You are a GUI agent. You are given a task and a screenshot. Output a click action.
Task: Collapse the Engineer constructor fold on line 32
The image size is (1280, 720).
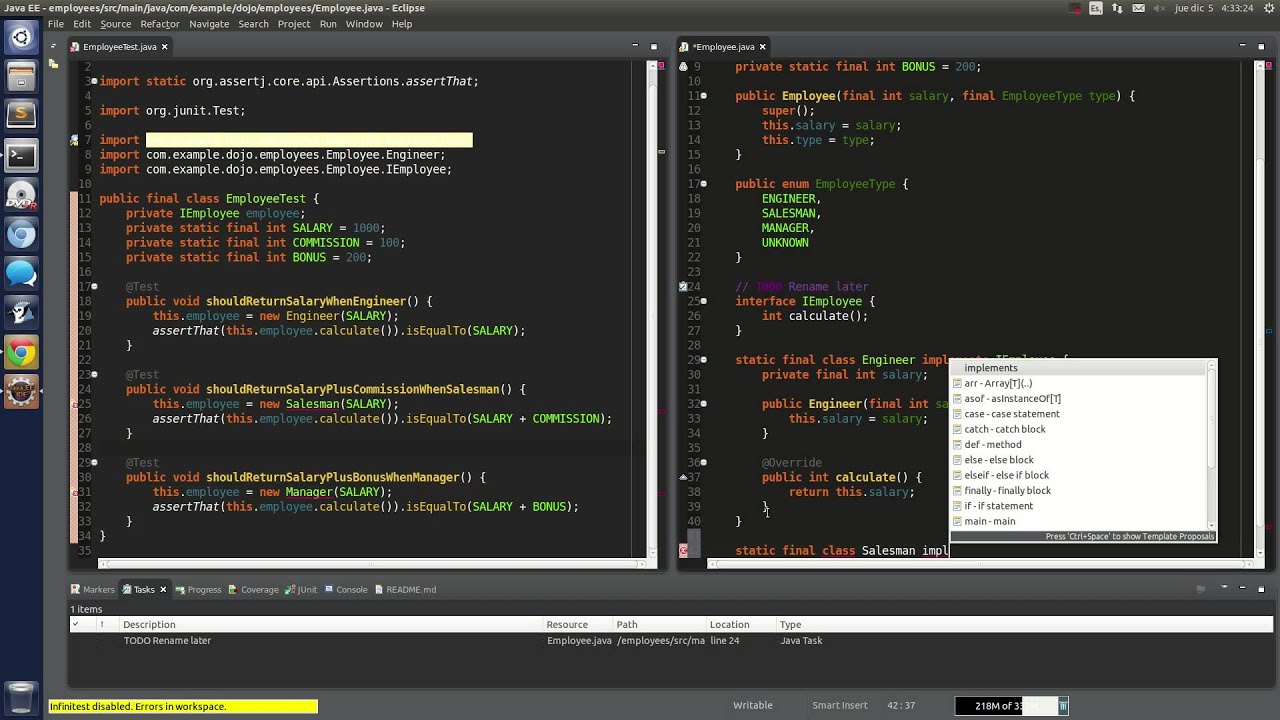tap(704, 404)
